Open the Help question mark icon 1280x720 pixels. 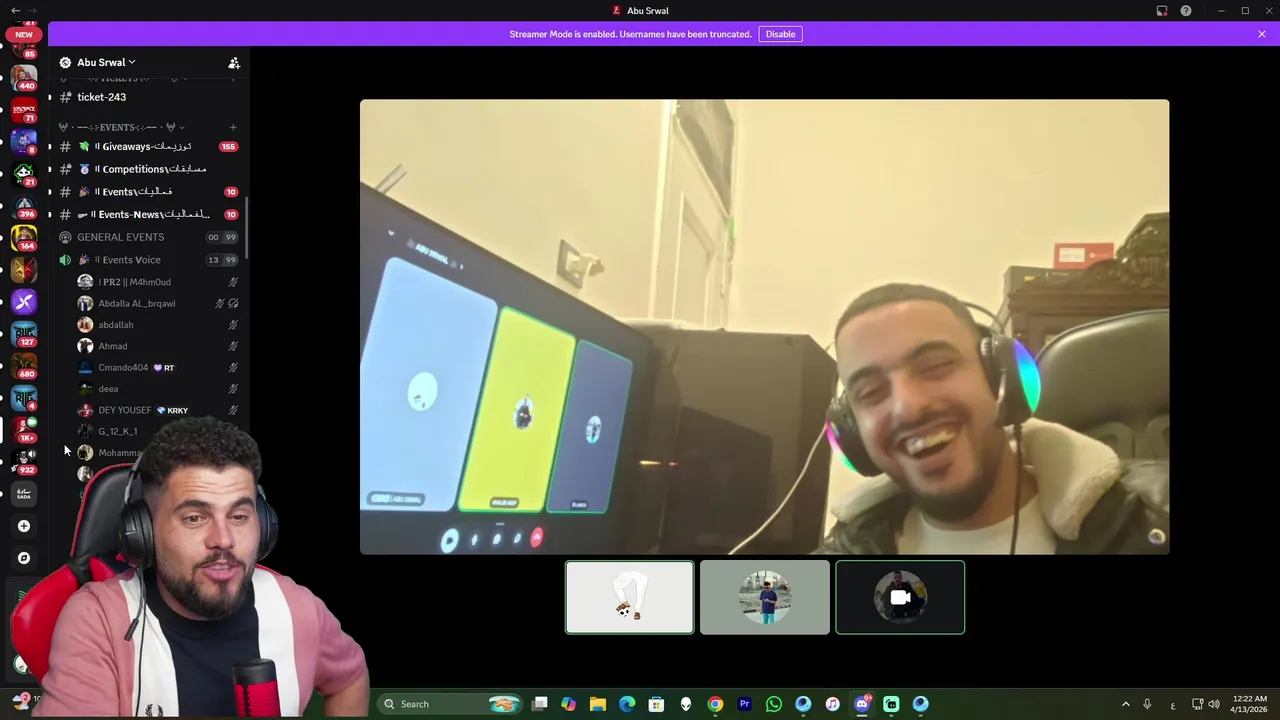coord(1186,10)
